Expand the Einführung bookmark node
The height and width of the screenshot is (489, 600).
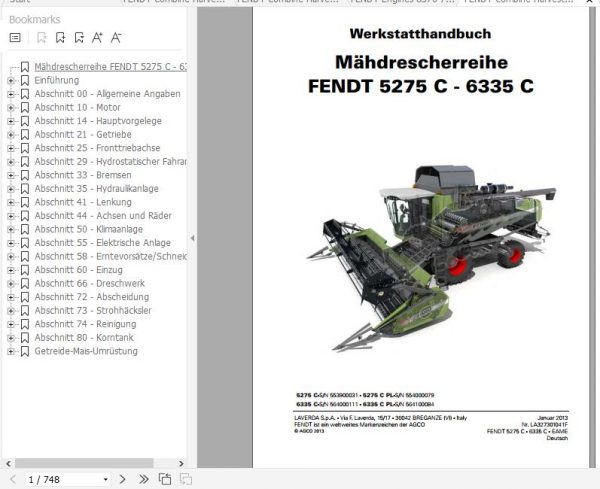11,81
